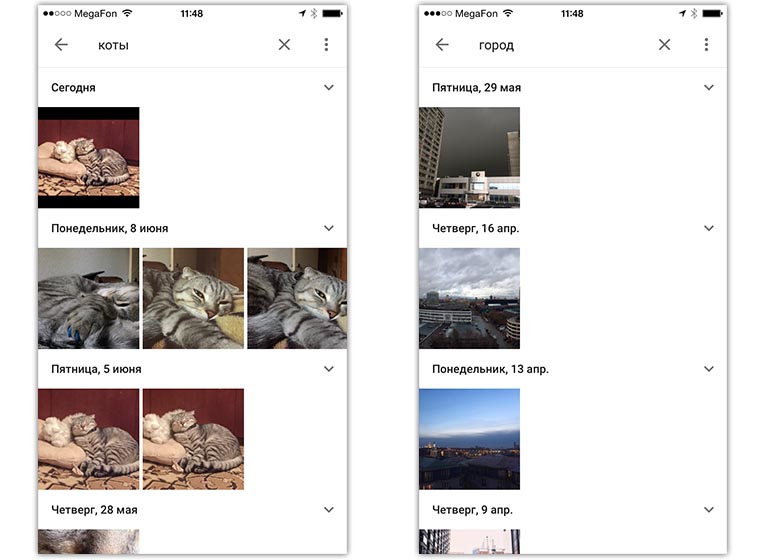760x560 pixels.
Task: Collapse the "Сегодня" section
Action: [328, 88]
